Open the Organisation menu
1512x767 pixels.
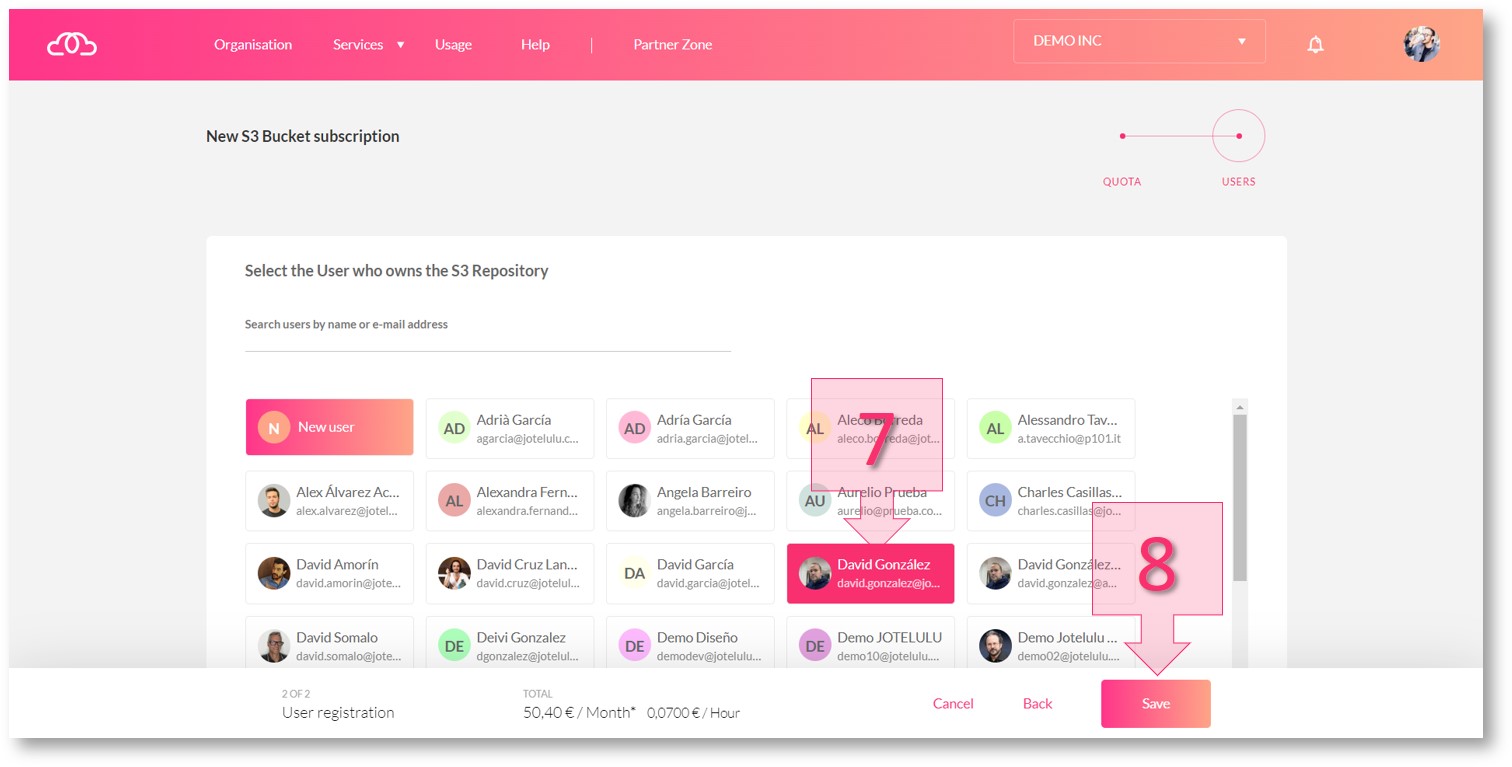(x=253, y=45)
